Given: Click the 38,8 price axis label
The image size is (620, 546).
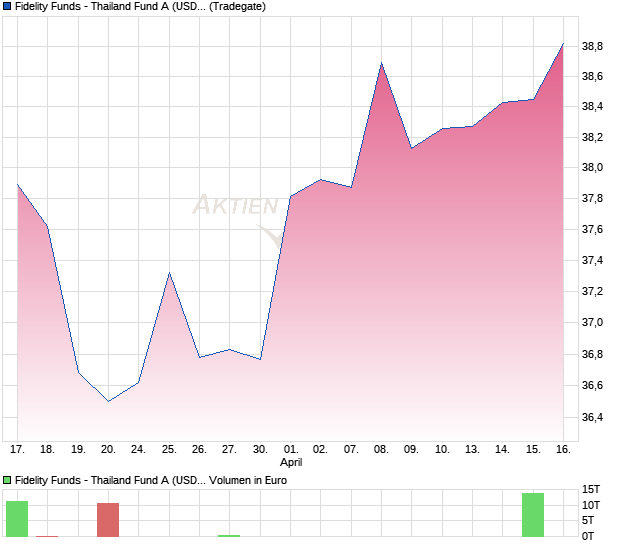Looking at the screenshot, I should tap(593, 46).
